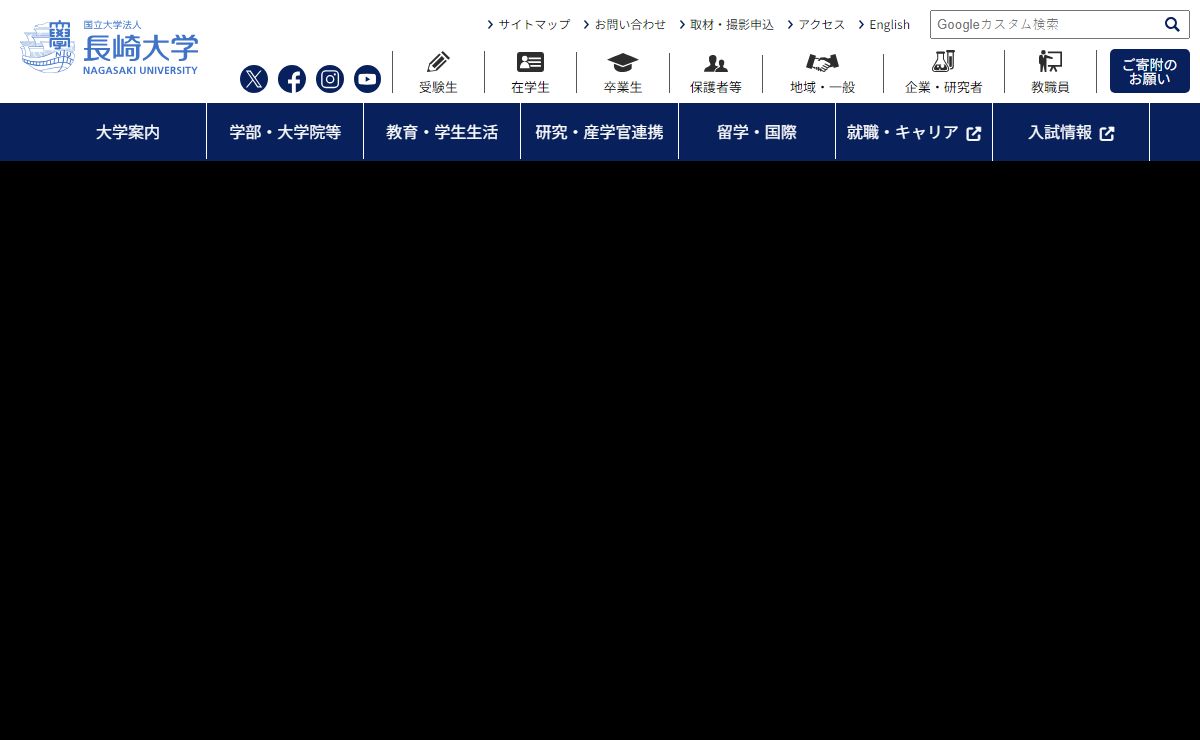Image resolution: width=1200 pixels, height=740 pixels.
Task: Click the 地域・一般 handshake icon
Action: point(822,63)
